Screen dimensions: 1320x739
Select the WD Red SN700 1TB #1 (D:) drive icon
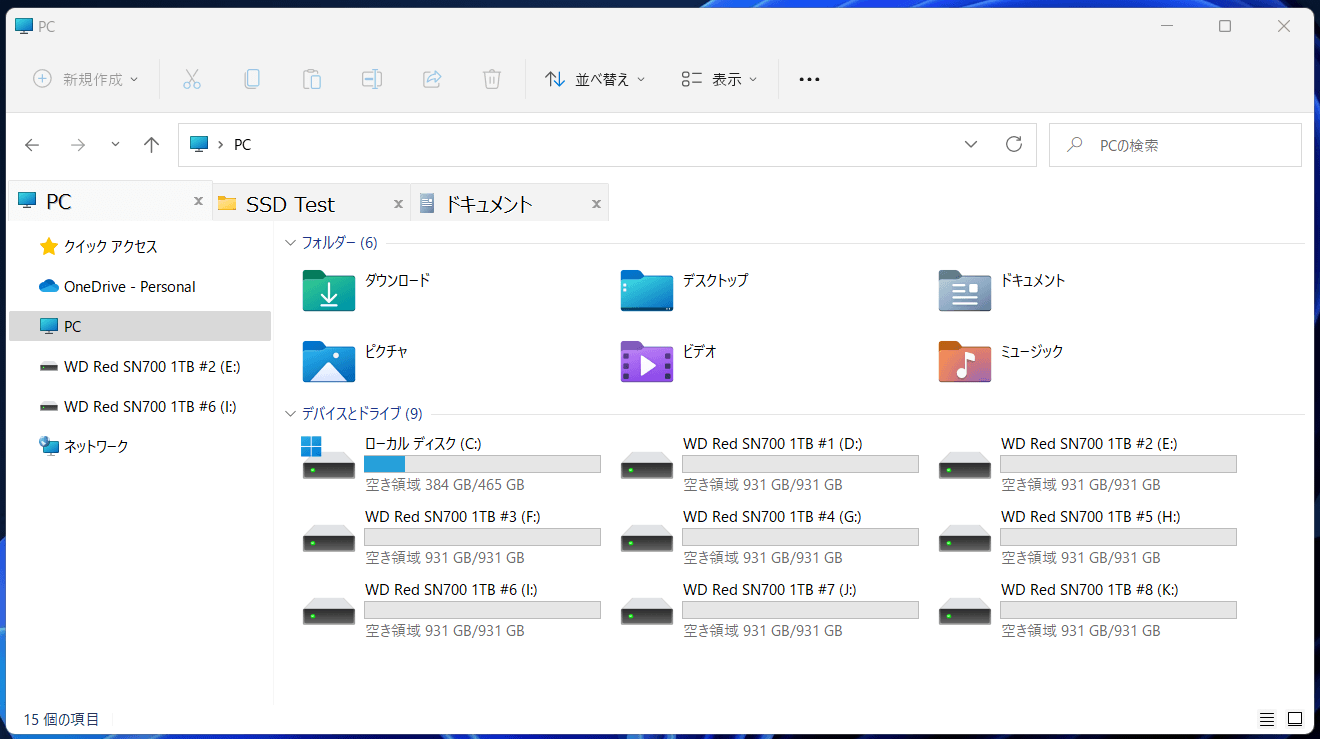(x=647, y=465)
